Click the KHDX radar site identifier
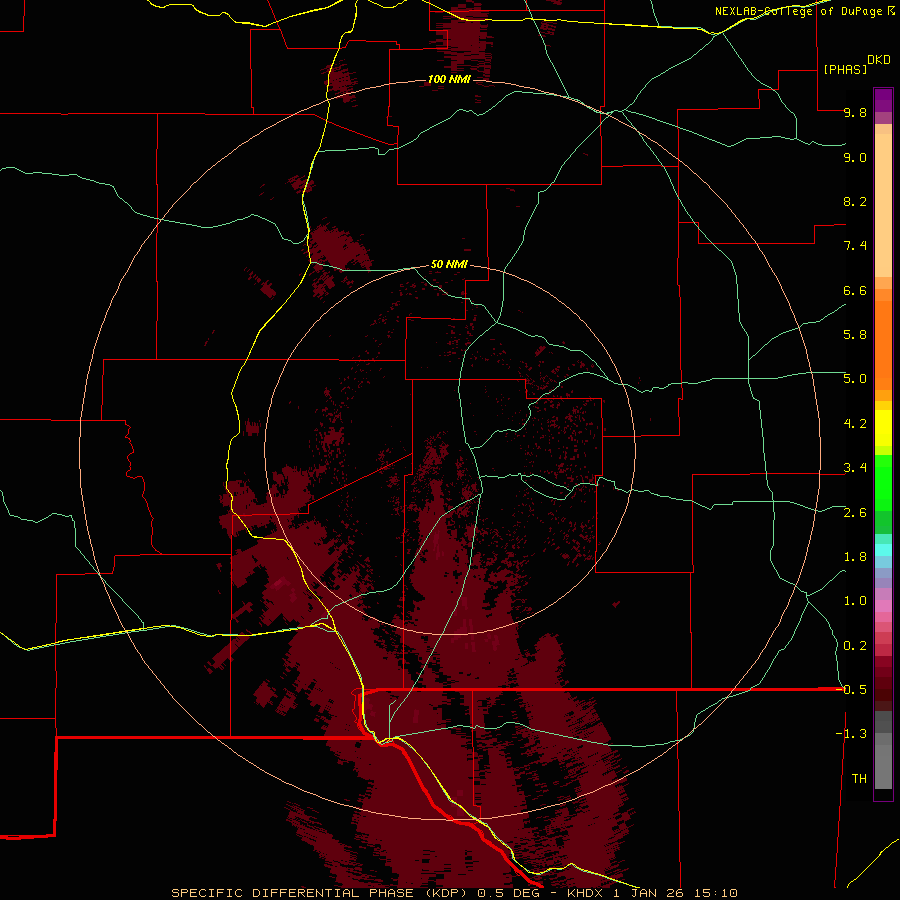This screenshot has height=900, width=900. (585, 893)
